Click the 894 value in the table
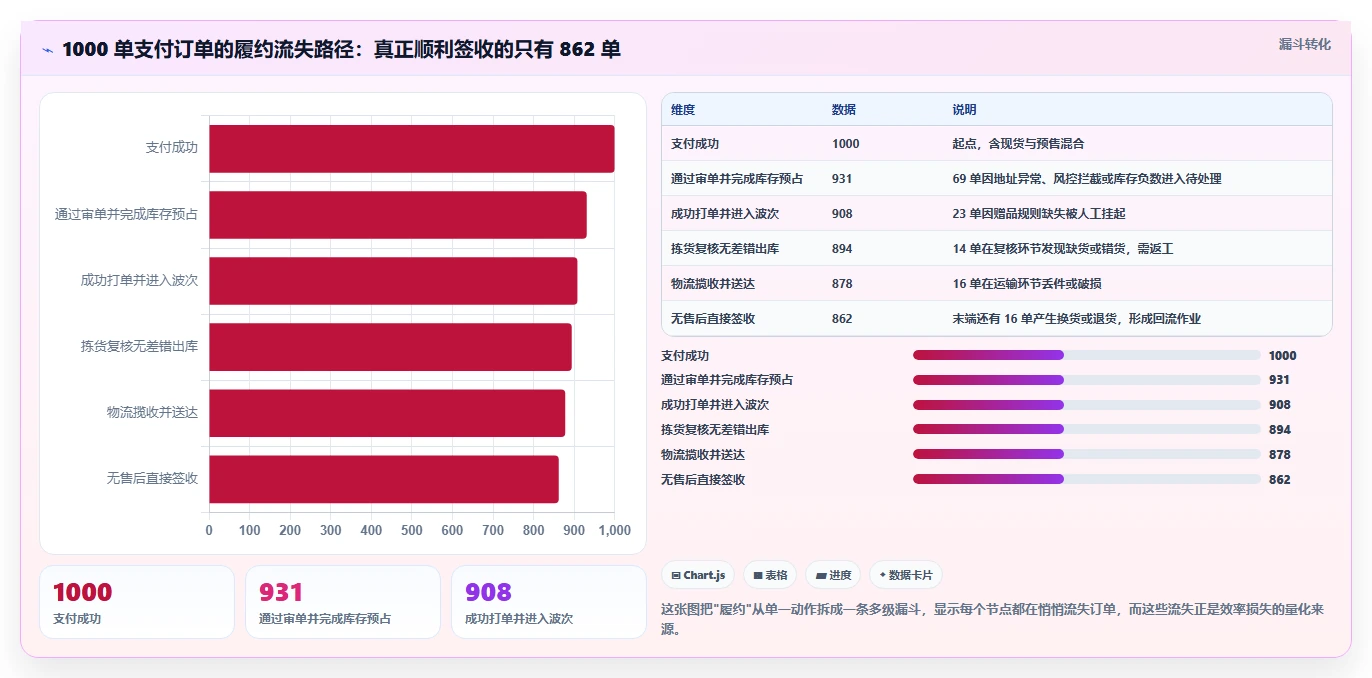This screenshot has height=678, width=1372. tap(842, 248)
